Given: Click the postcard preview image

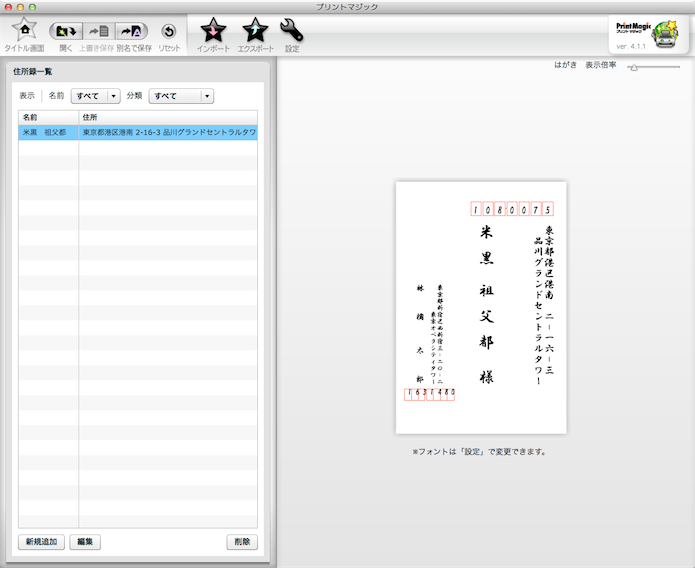Looking at the screenshot, I should (x=480, y=307).
